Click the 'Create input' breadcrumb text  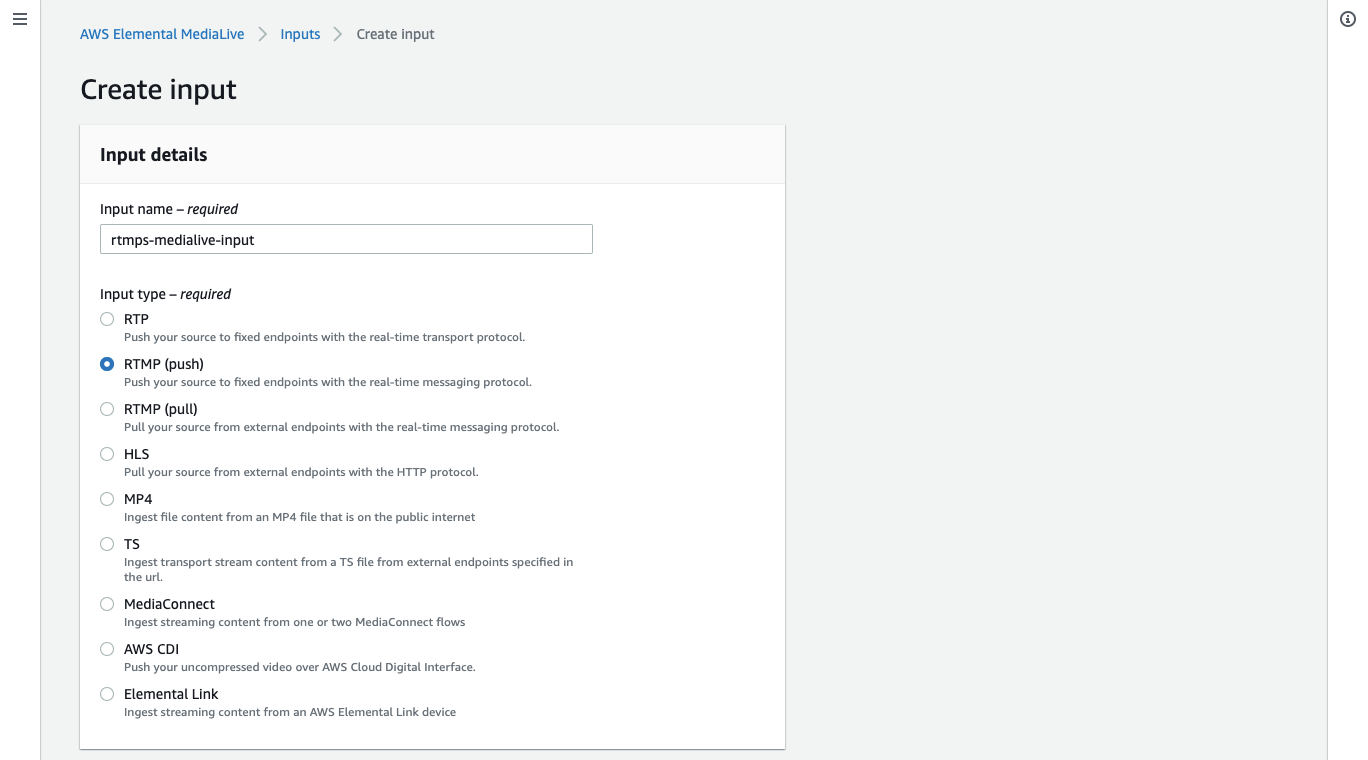point(395,34)
